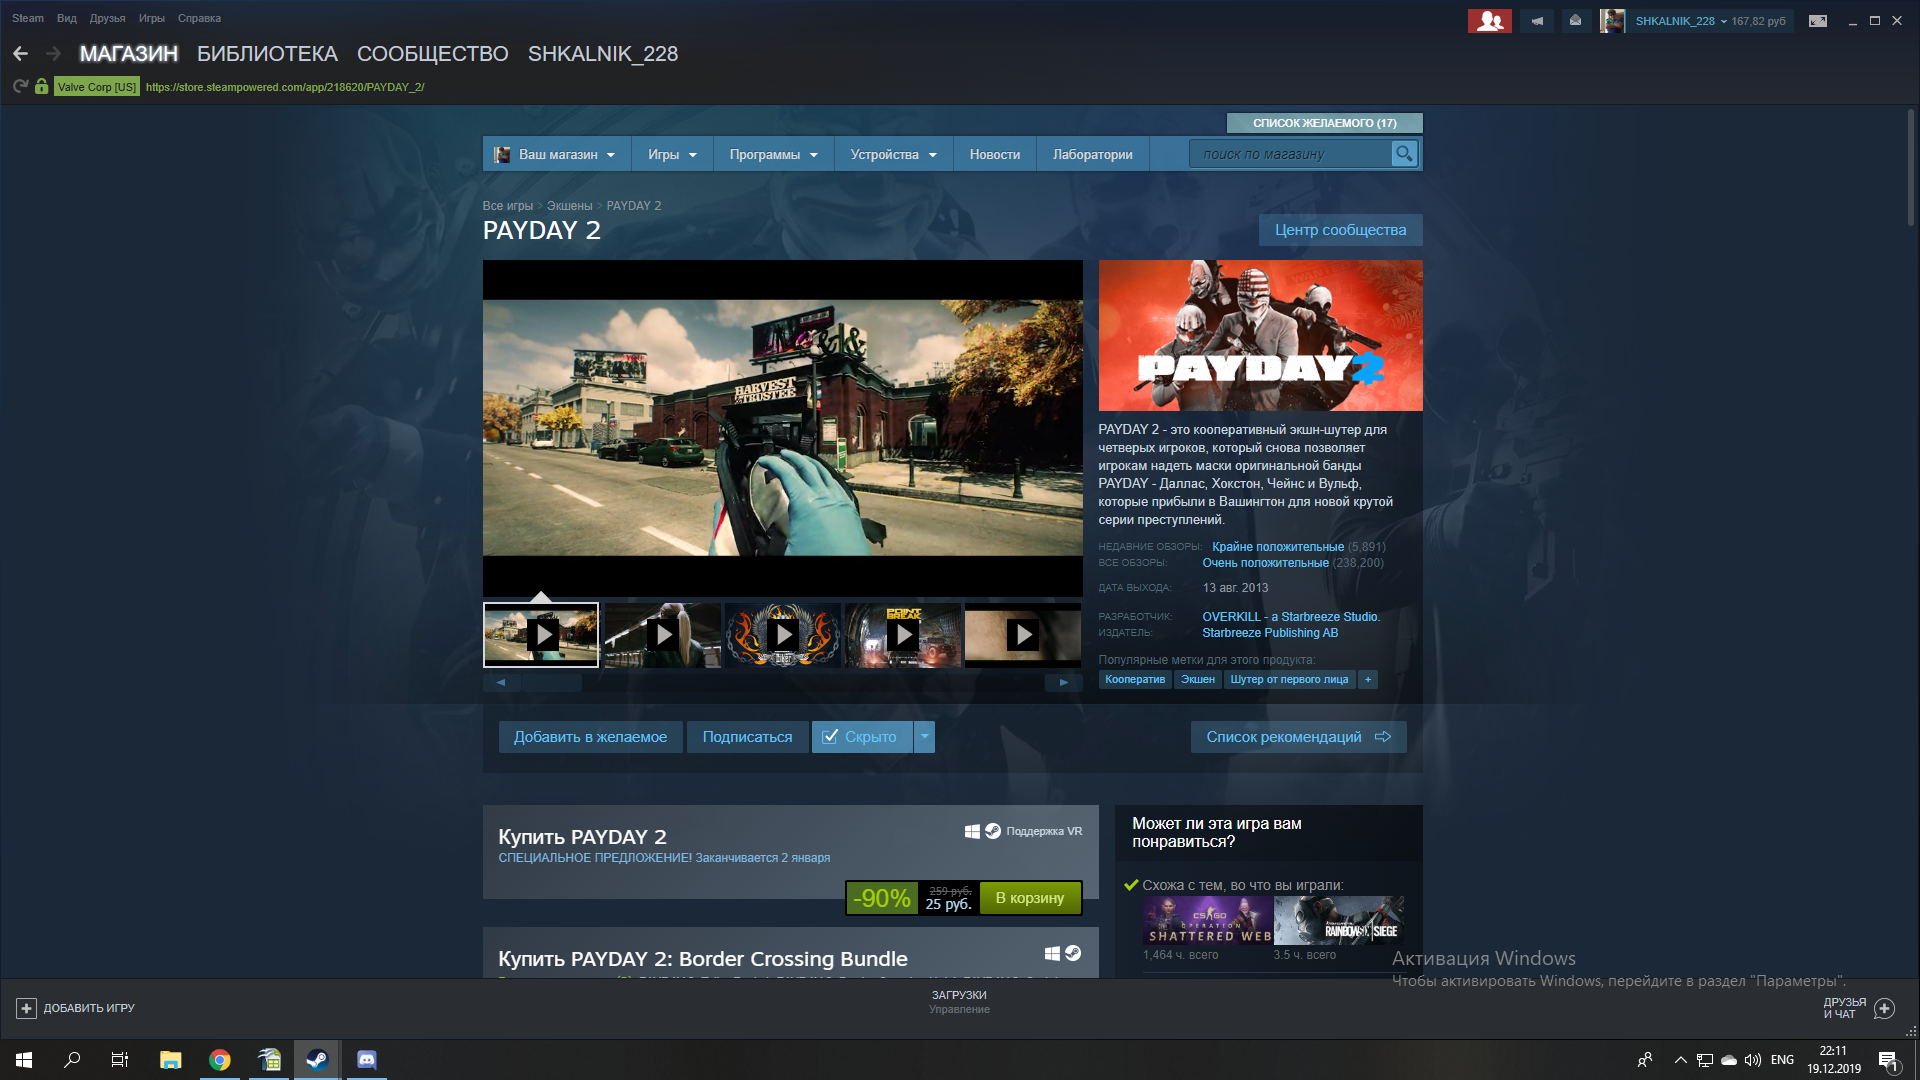Open the Новости store tab
Viewport: 1920px width, 1080px height.
tap(995, 154)
